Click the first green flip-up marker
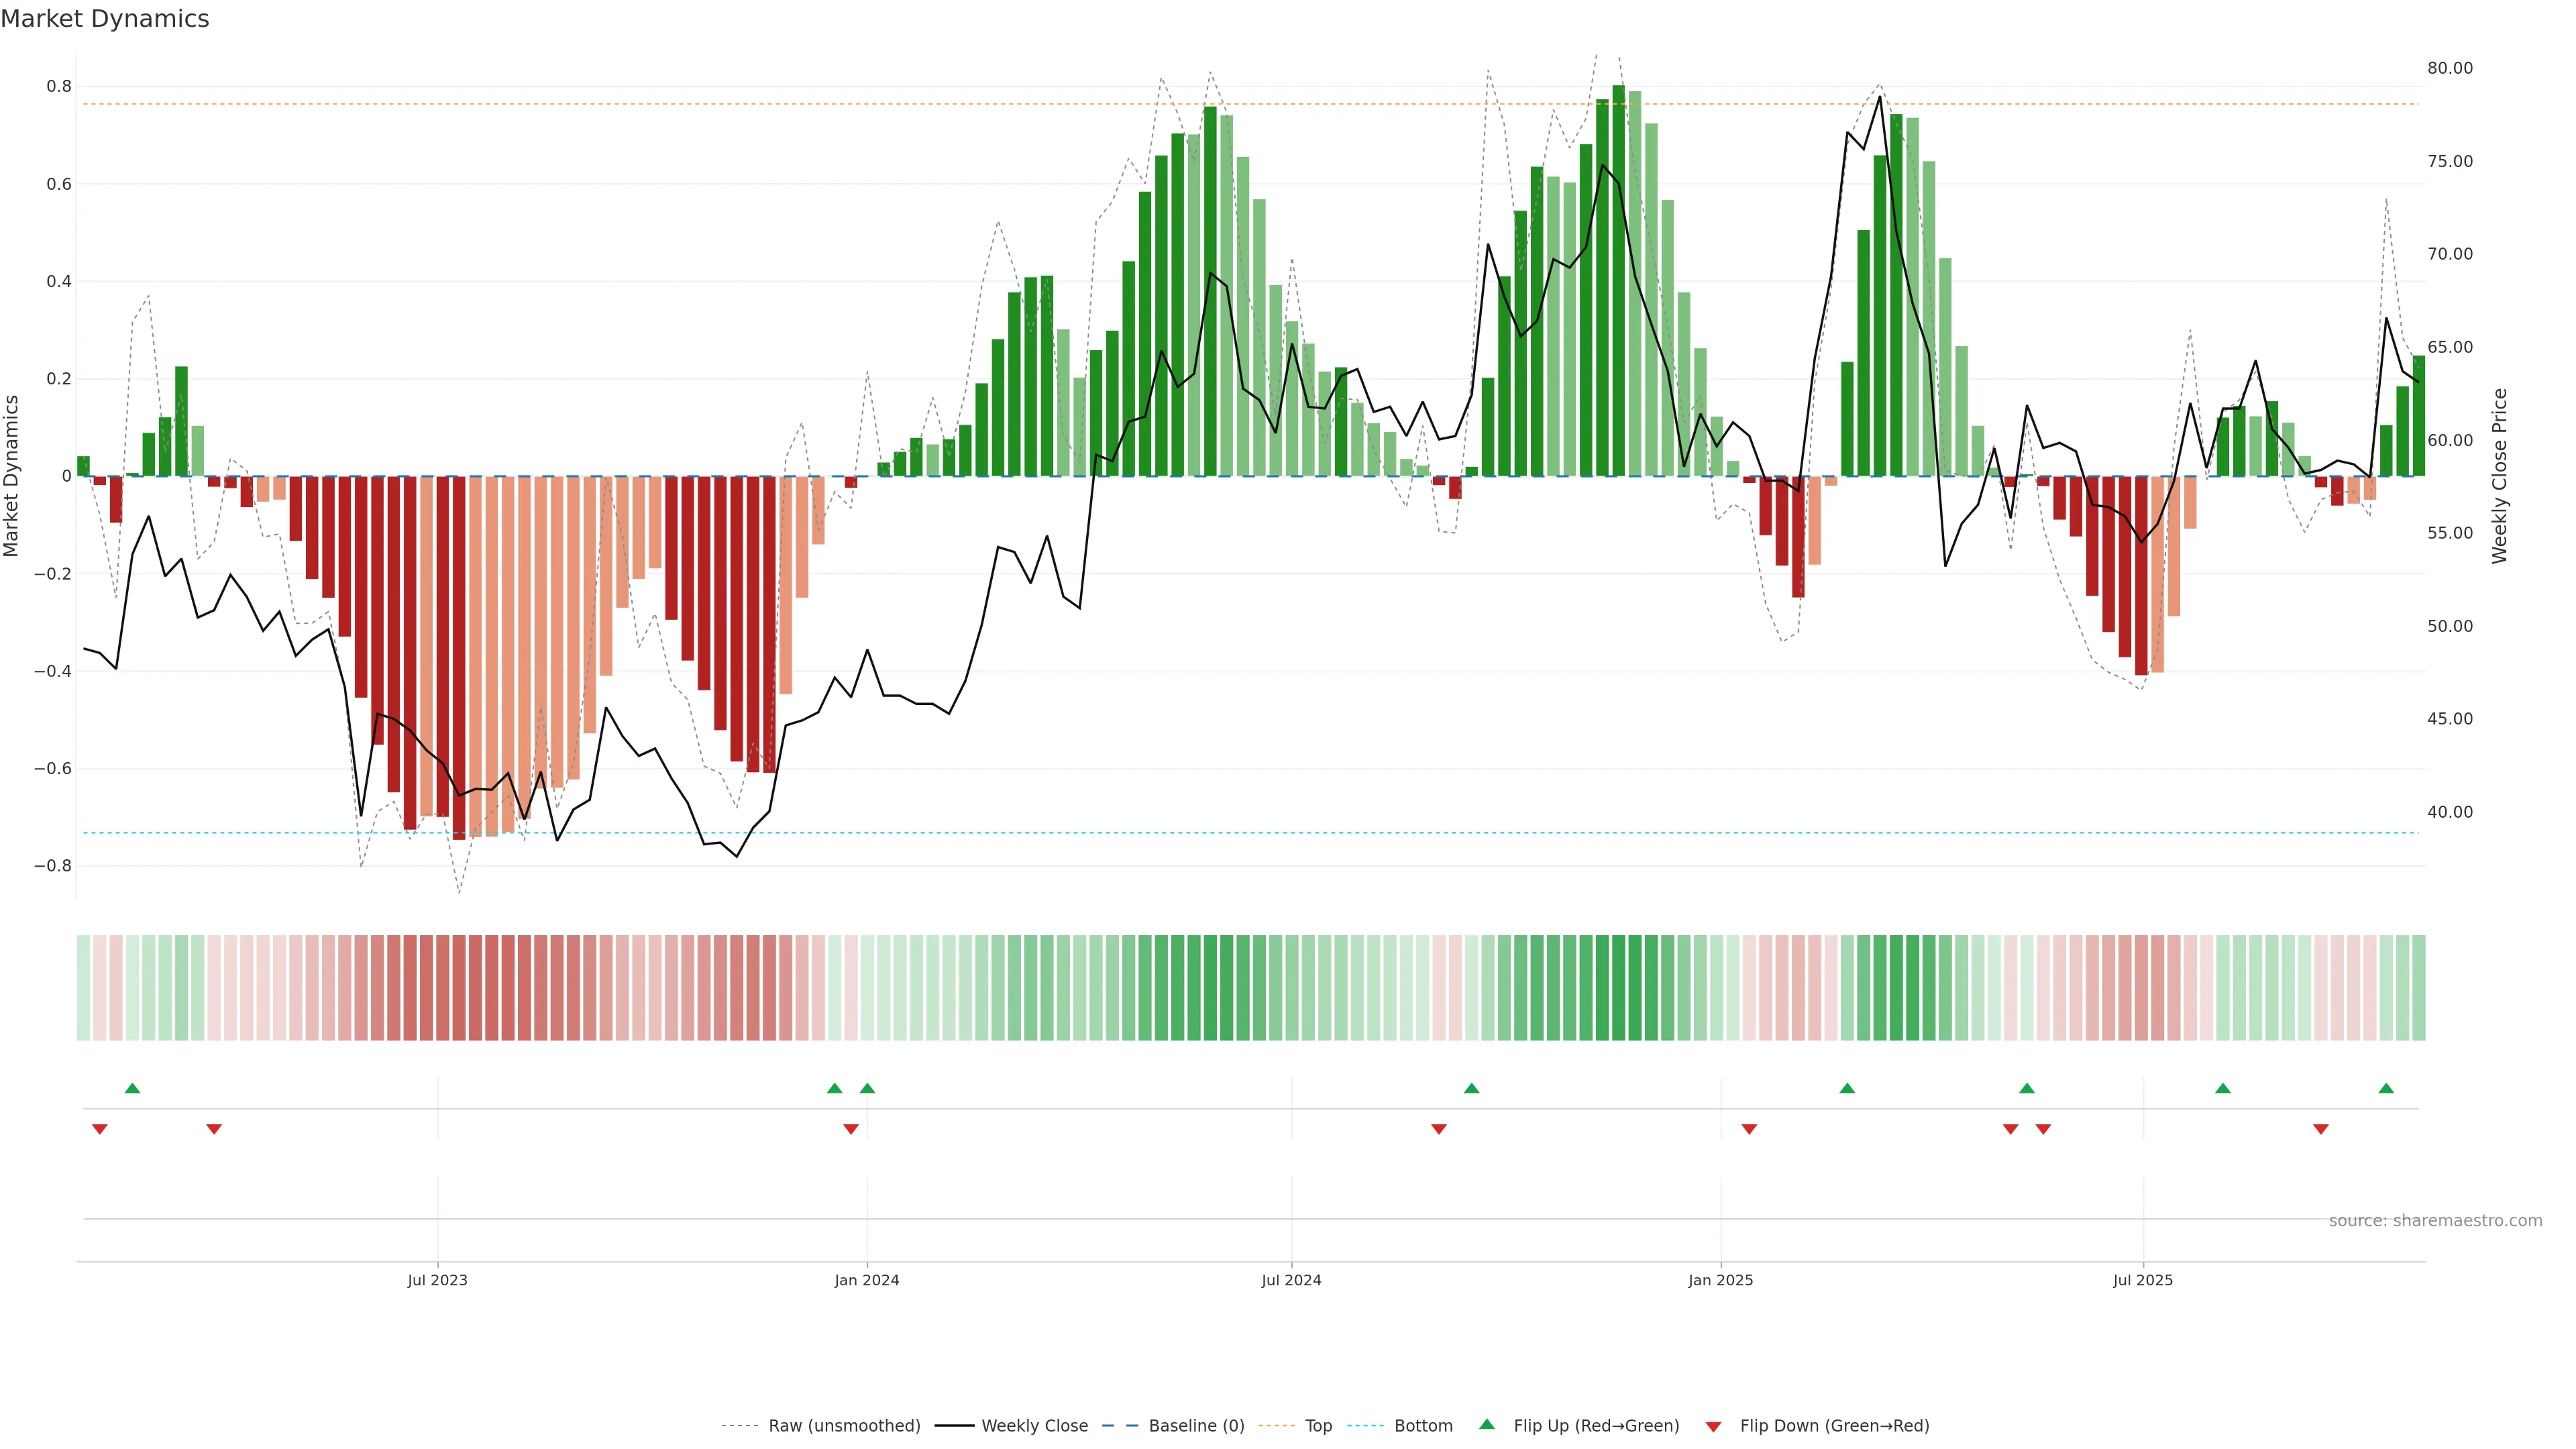Screen dimensions: 2576x1449 (x=132, y=1088)
